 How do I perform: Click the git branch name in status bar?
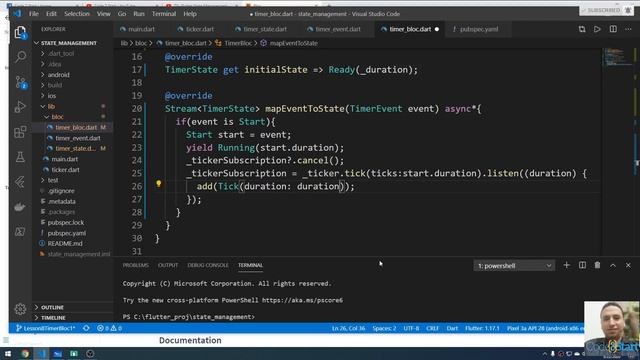point(46,328)
